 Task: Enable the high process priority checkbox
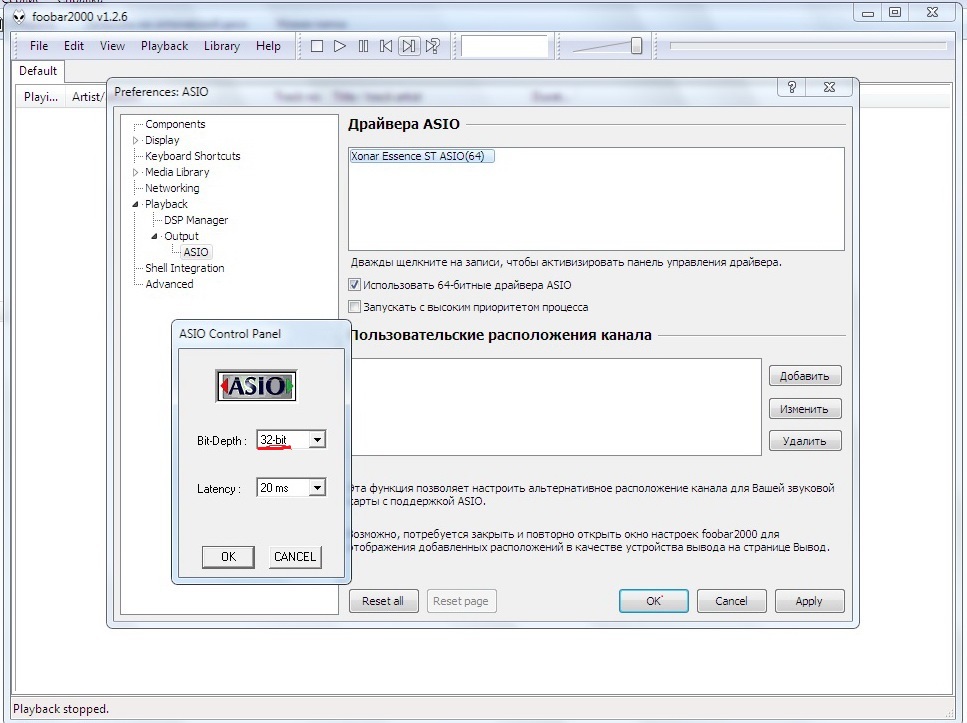click(x=354, y=307)
